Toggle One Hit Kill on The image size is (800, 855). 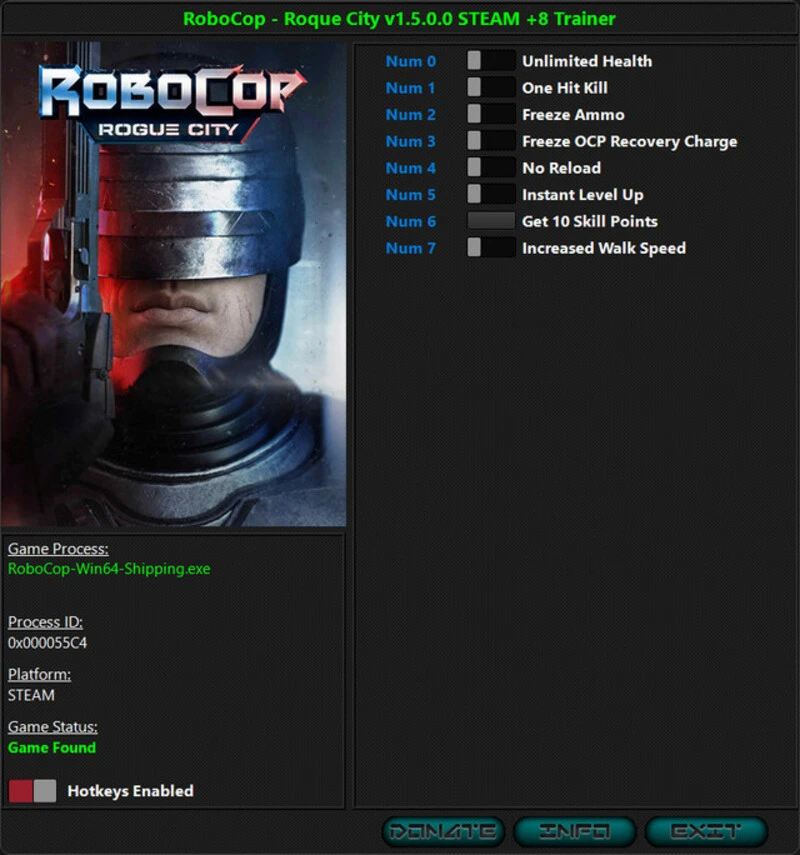click(490, 88)
